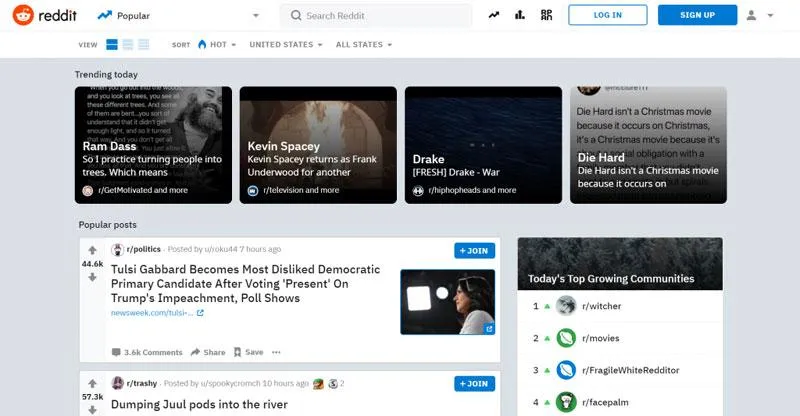Viewport: 800px width, 416px height.
Task: Open the United States location dropdown
Action: click(286, 44)
